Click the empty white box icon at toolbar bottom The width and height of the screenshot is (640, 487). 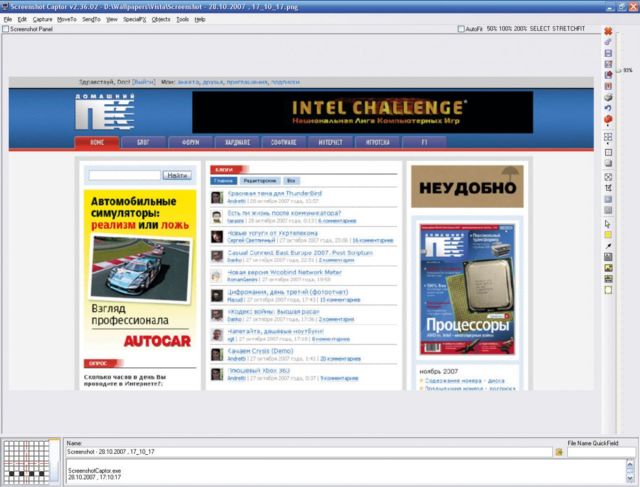point(608,290)
